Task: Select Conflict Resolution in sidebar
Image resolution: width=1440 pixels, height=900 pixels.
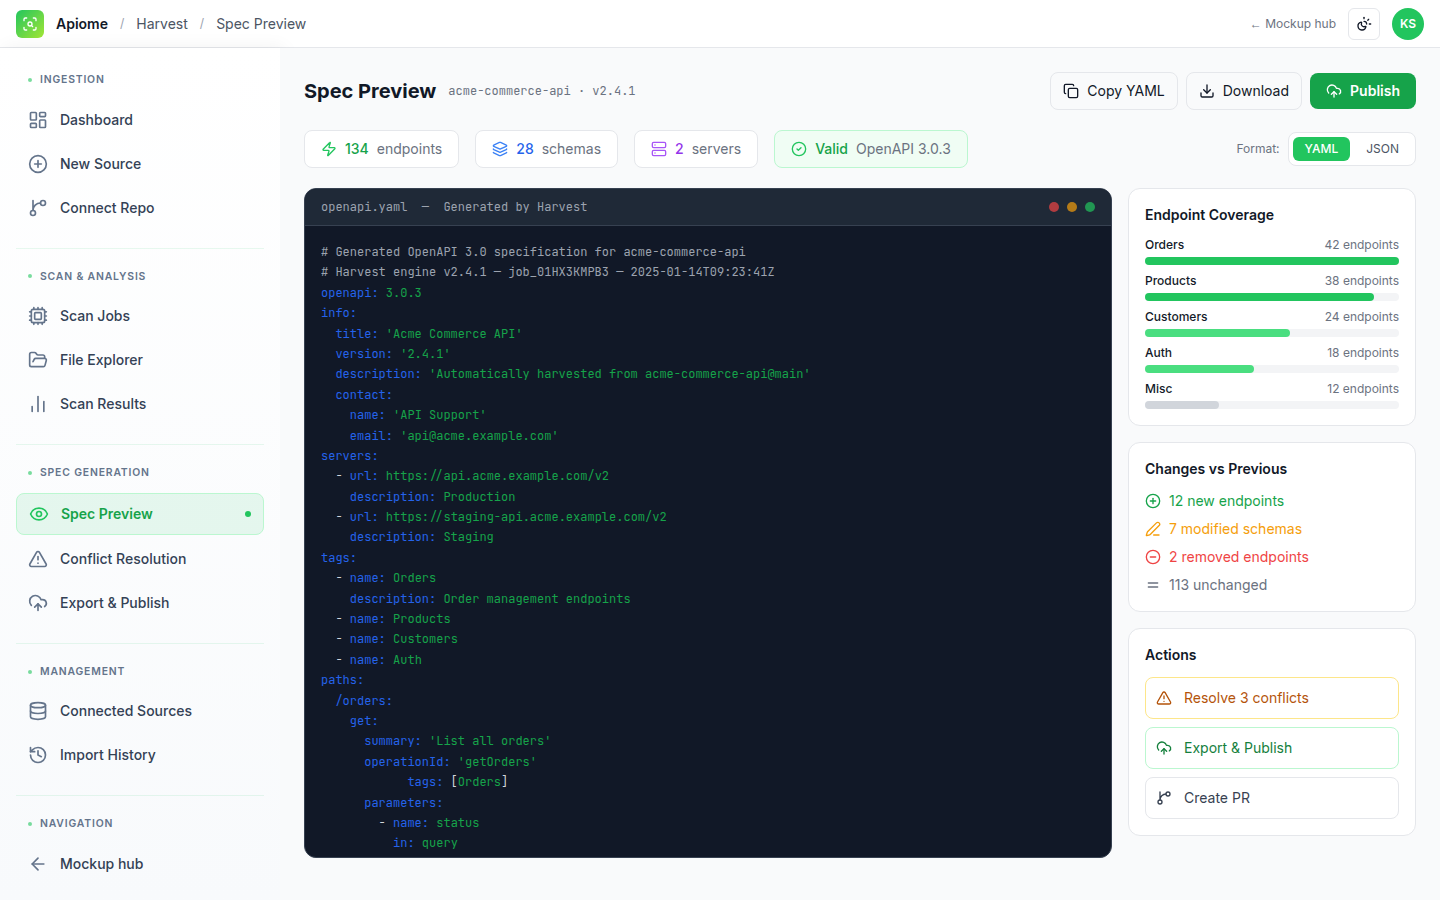Action: tap(140, 559)
